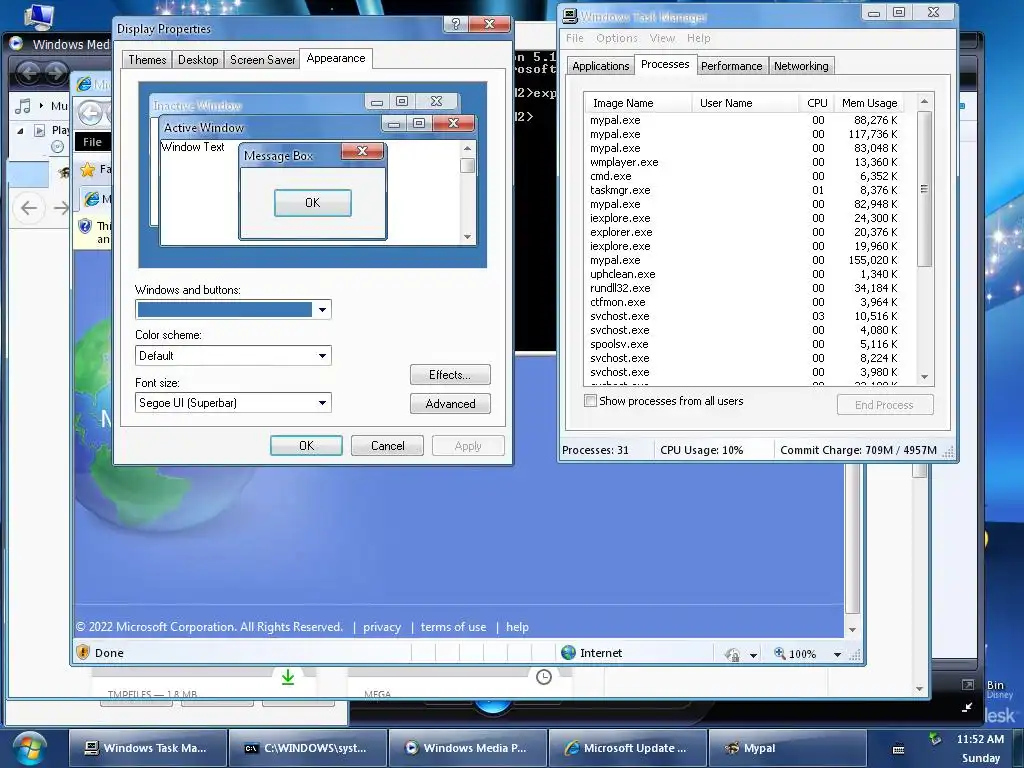Screen dimensions: 1024x768
Task: Open the Color scheme dropdown
Action: click(322, 356)
